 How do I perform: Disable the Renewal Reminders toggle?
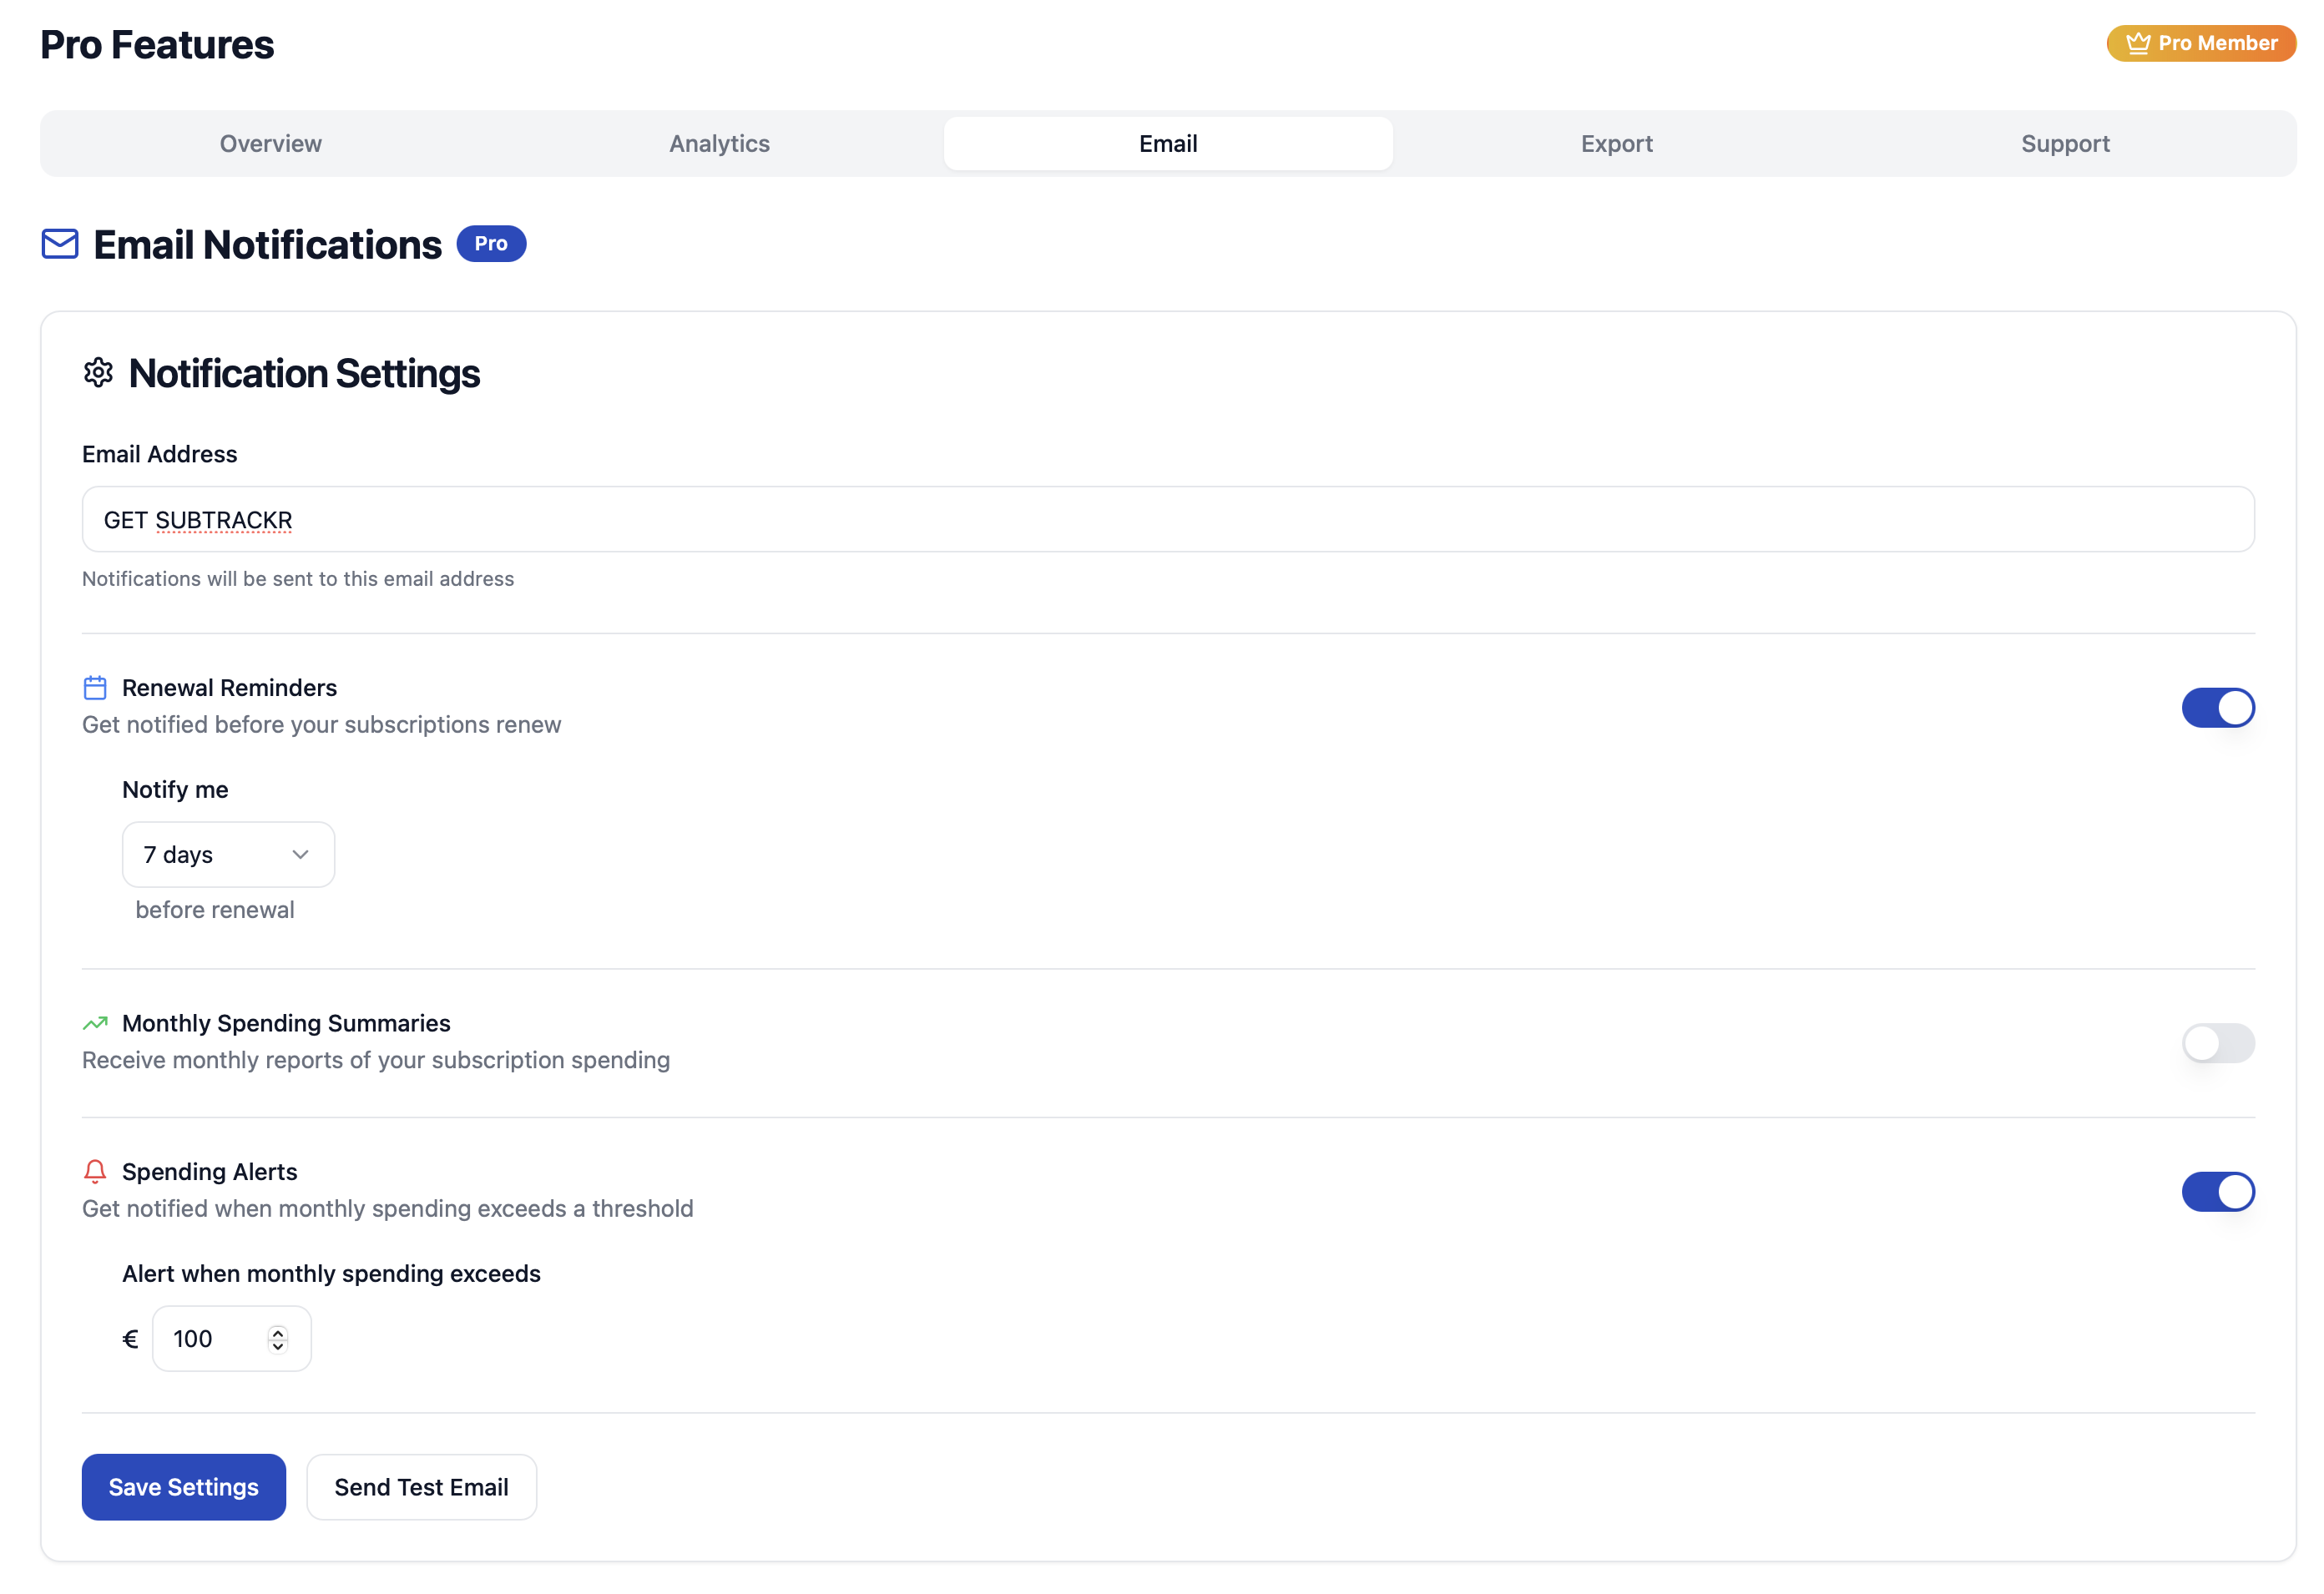click(x=2219, y=707)
